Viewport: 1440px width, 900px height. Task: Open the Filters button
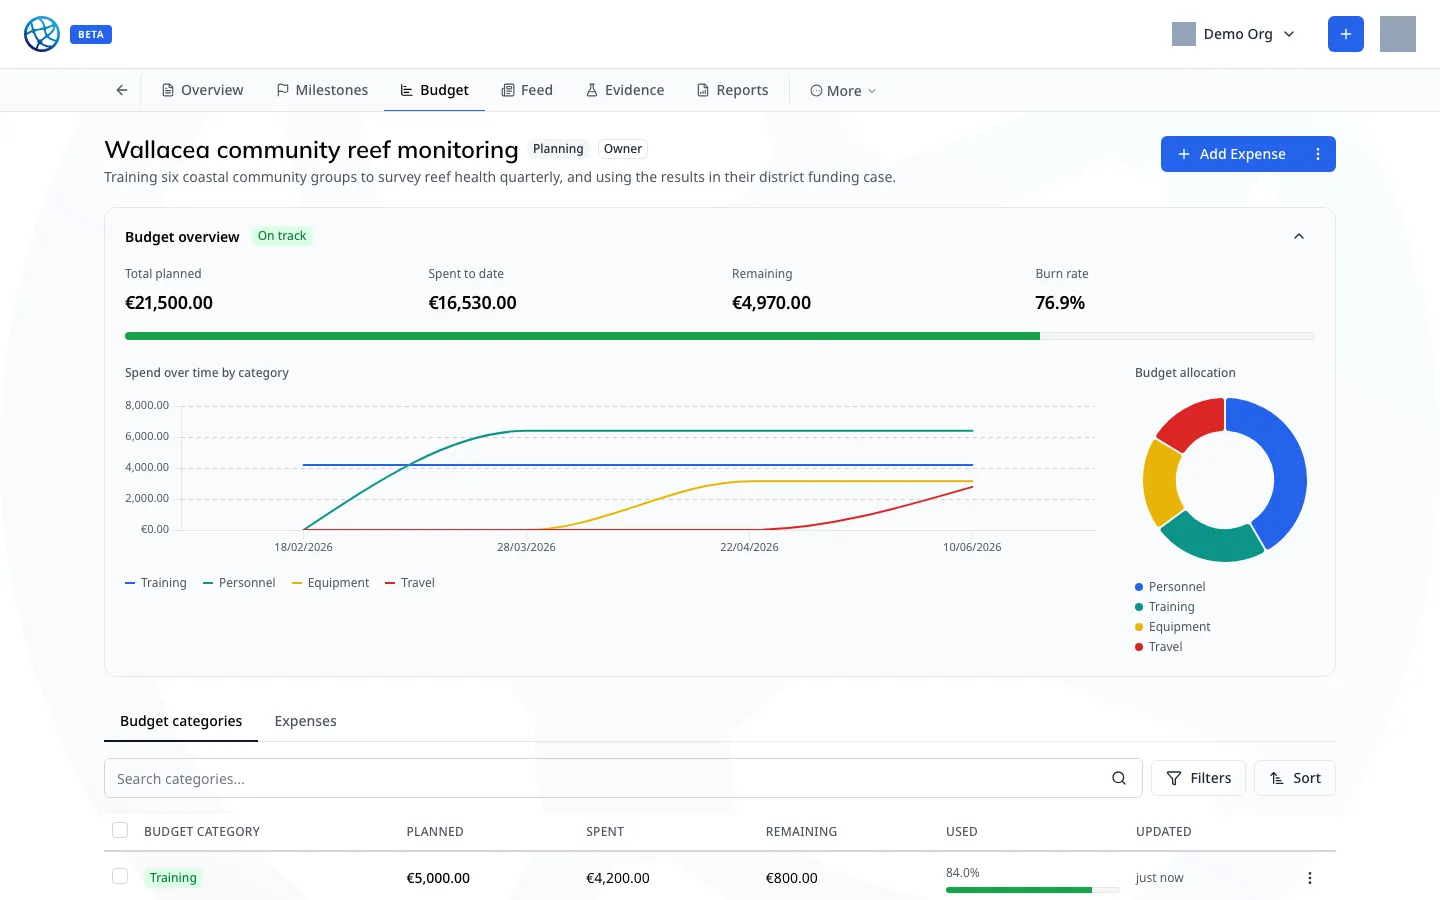click(1199, 778)
